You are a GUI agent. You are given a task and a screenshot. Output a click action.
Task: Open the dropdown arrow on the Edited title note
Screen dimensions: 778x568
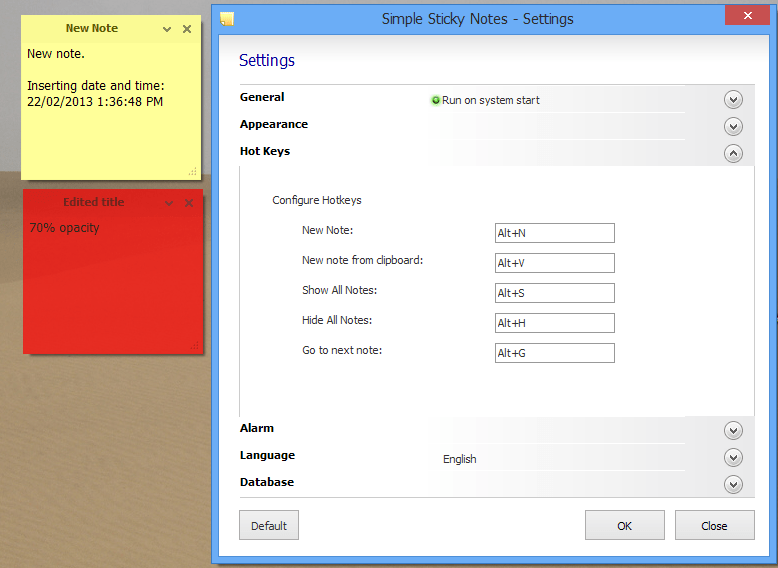[169, 203]
